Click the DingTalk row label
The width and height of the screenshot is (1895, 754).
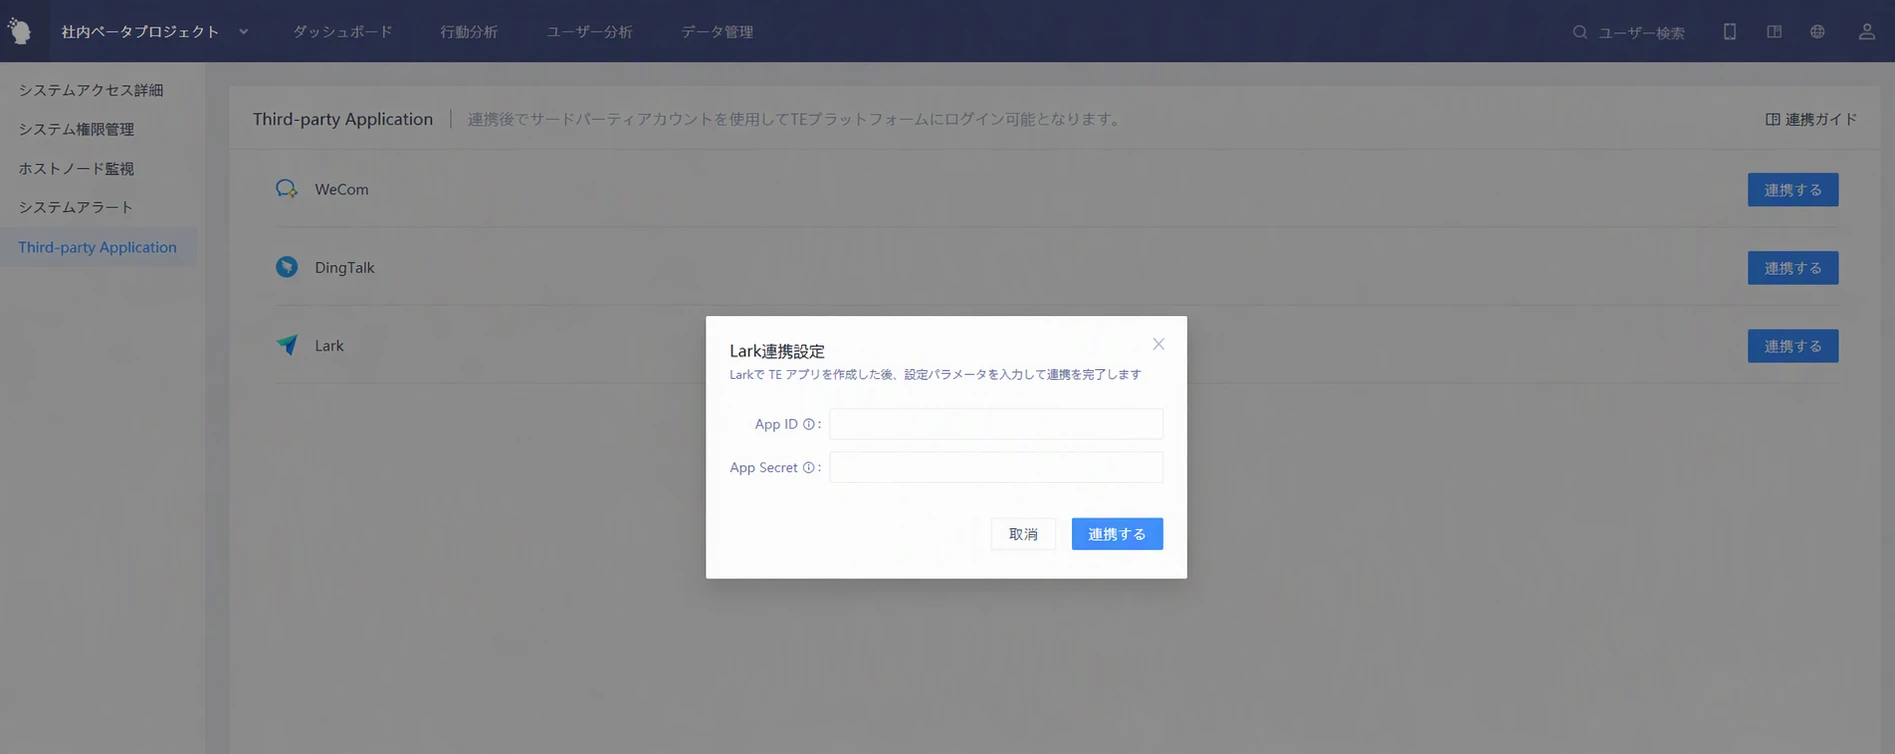[x=344, y=267]
